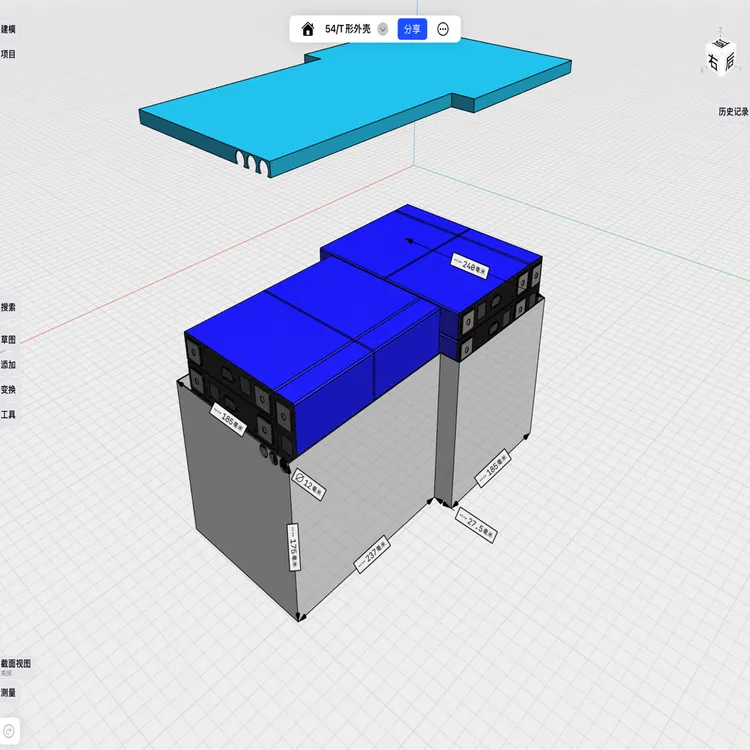Click the blue 分享 share button

coord(412,29)
